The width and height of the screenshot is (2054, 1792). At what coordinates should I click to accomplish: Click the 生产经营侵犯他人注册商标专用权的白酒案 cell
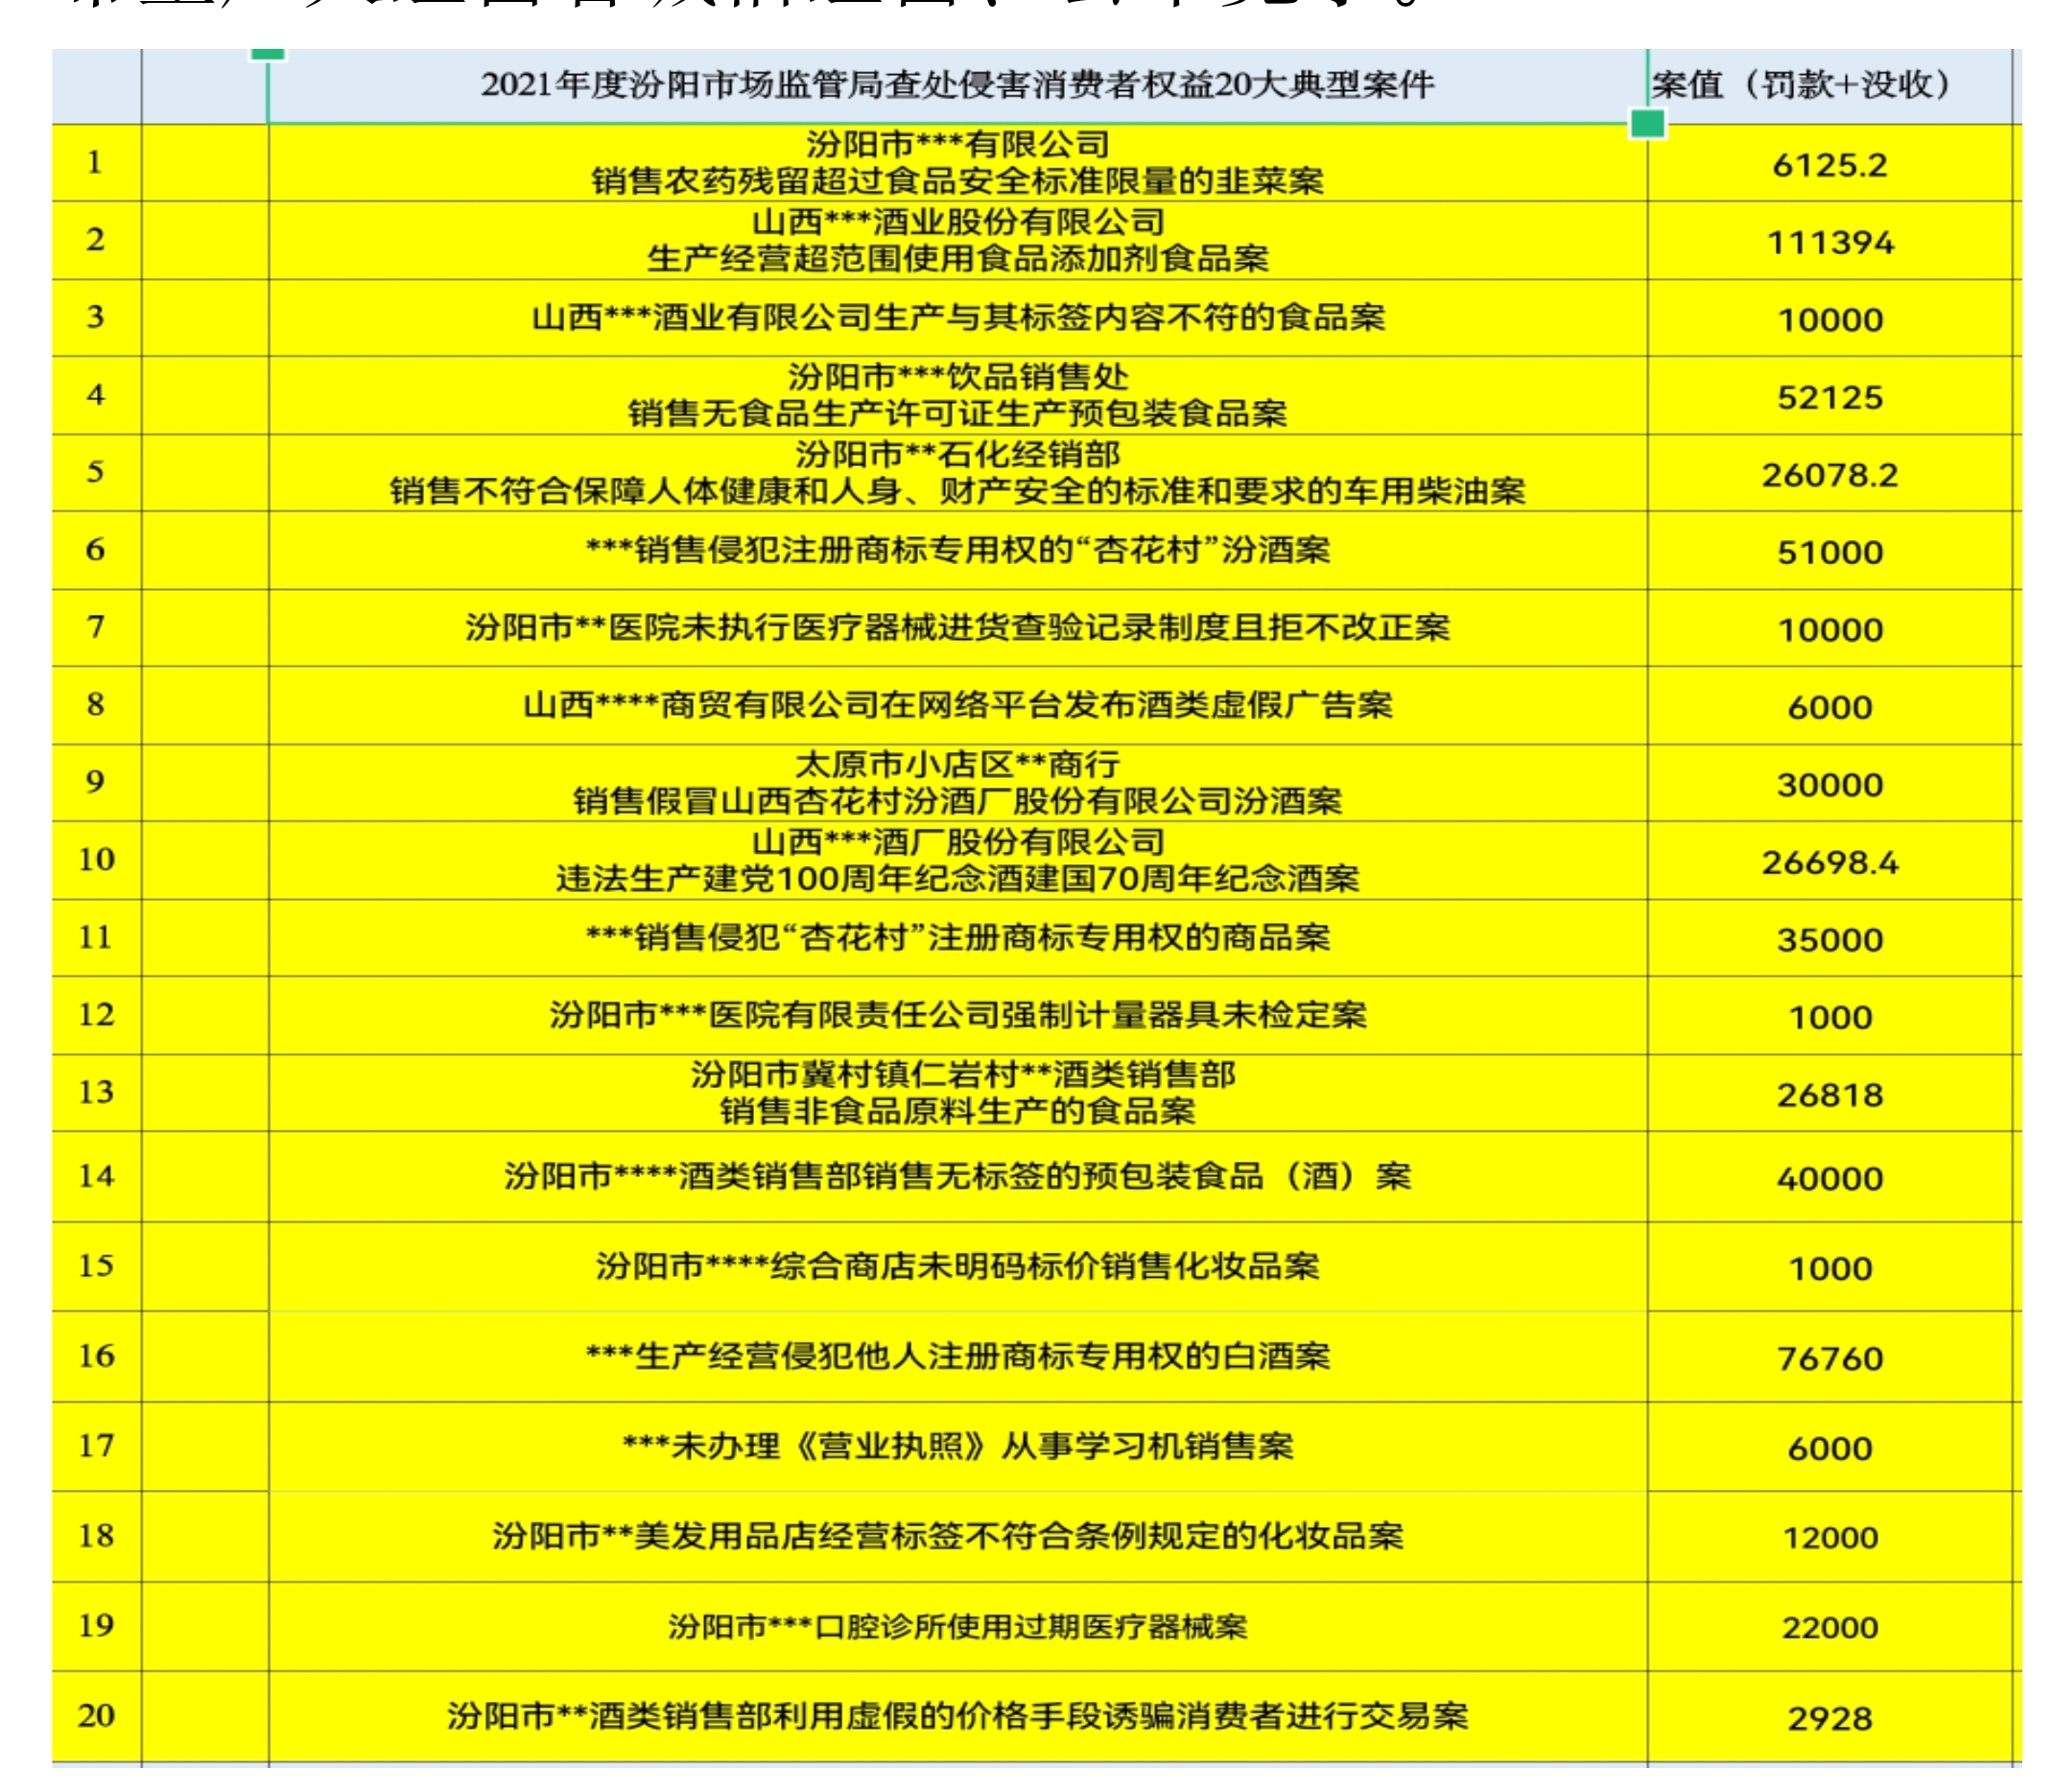[957, 1358]
